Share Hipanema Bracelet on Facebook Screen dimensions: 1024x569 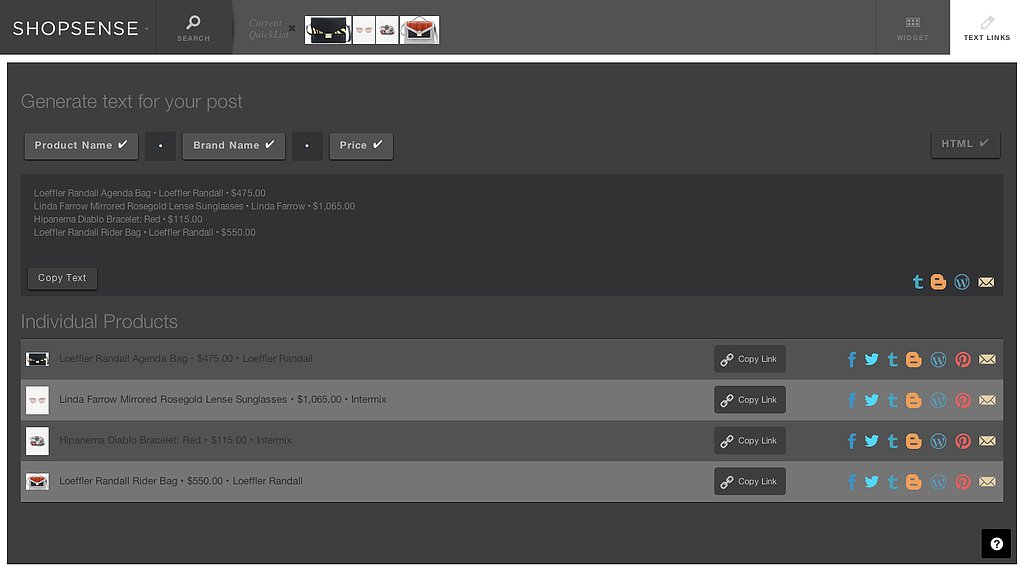coord(852,441)
